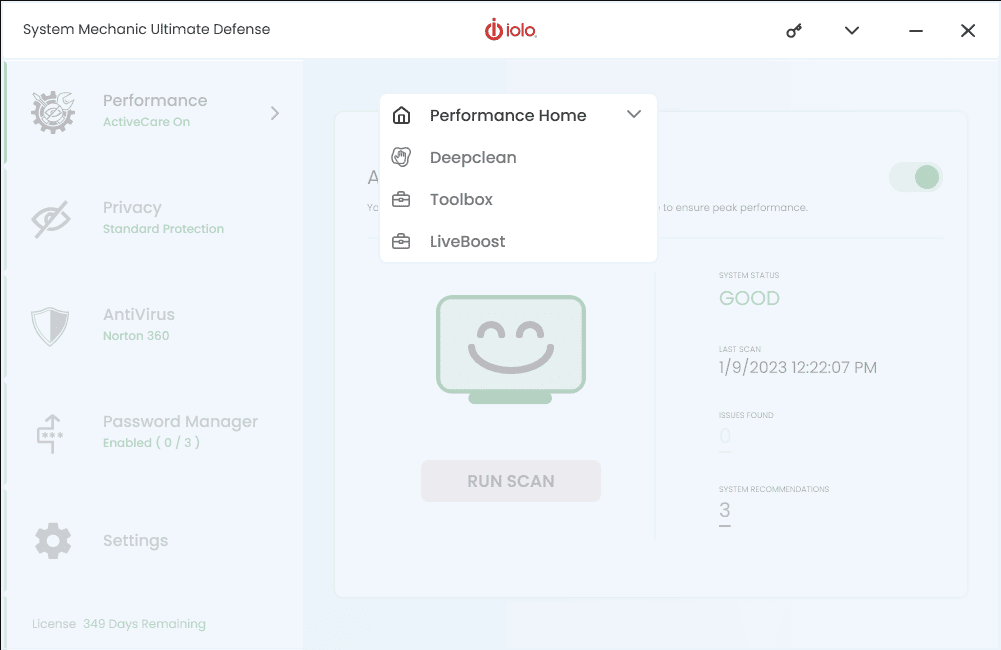
Task: Click the Settings gear icon in sidebar
Action: tap(53, 541)
